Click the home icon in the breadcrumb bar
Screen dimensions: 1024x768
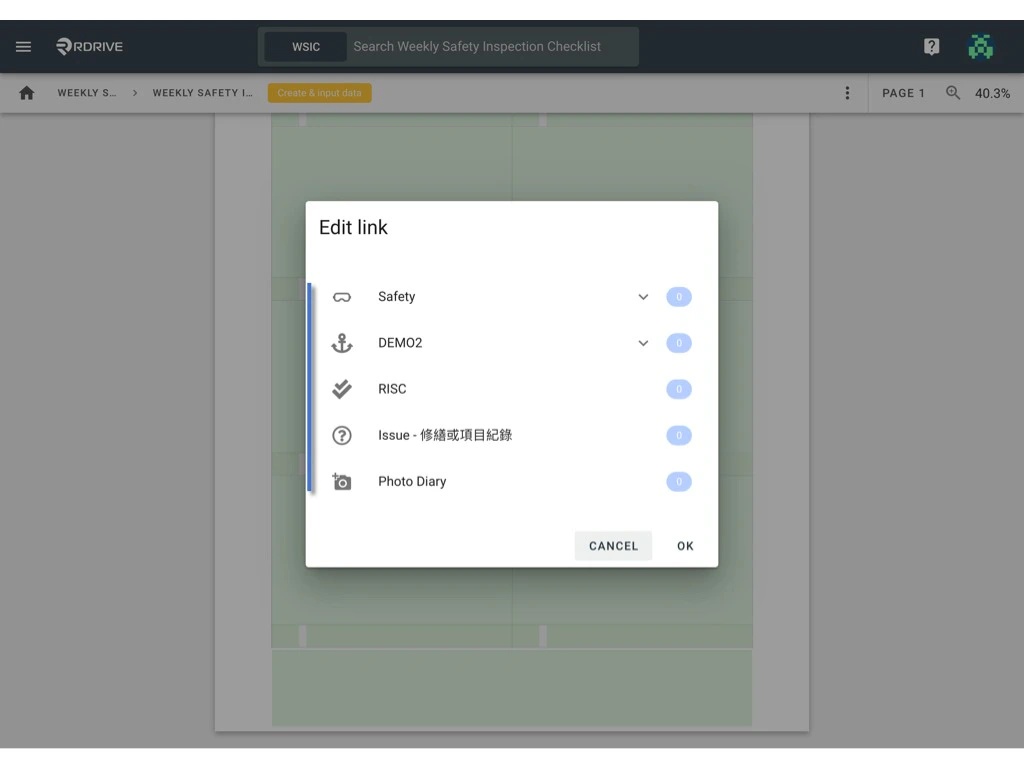(26, 92)
